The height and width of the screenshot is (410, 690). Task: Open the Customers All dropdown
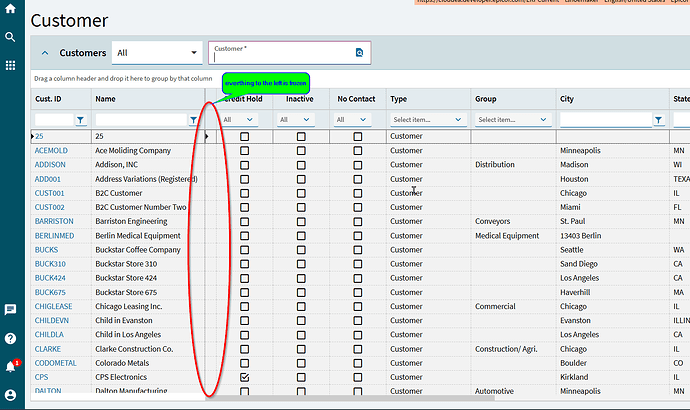(157, 53)
